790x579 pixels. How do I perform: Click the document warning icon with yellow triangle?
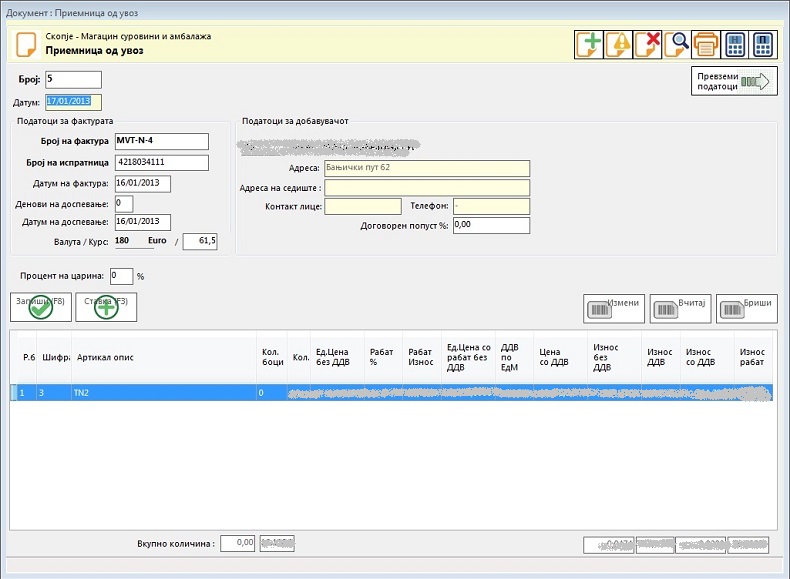(618, 45)
